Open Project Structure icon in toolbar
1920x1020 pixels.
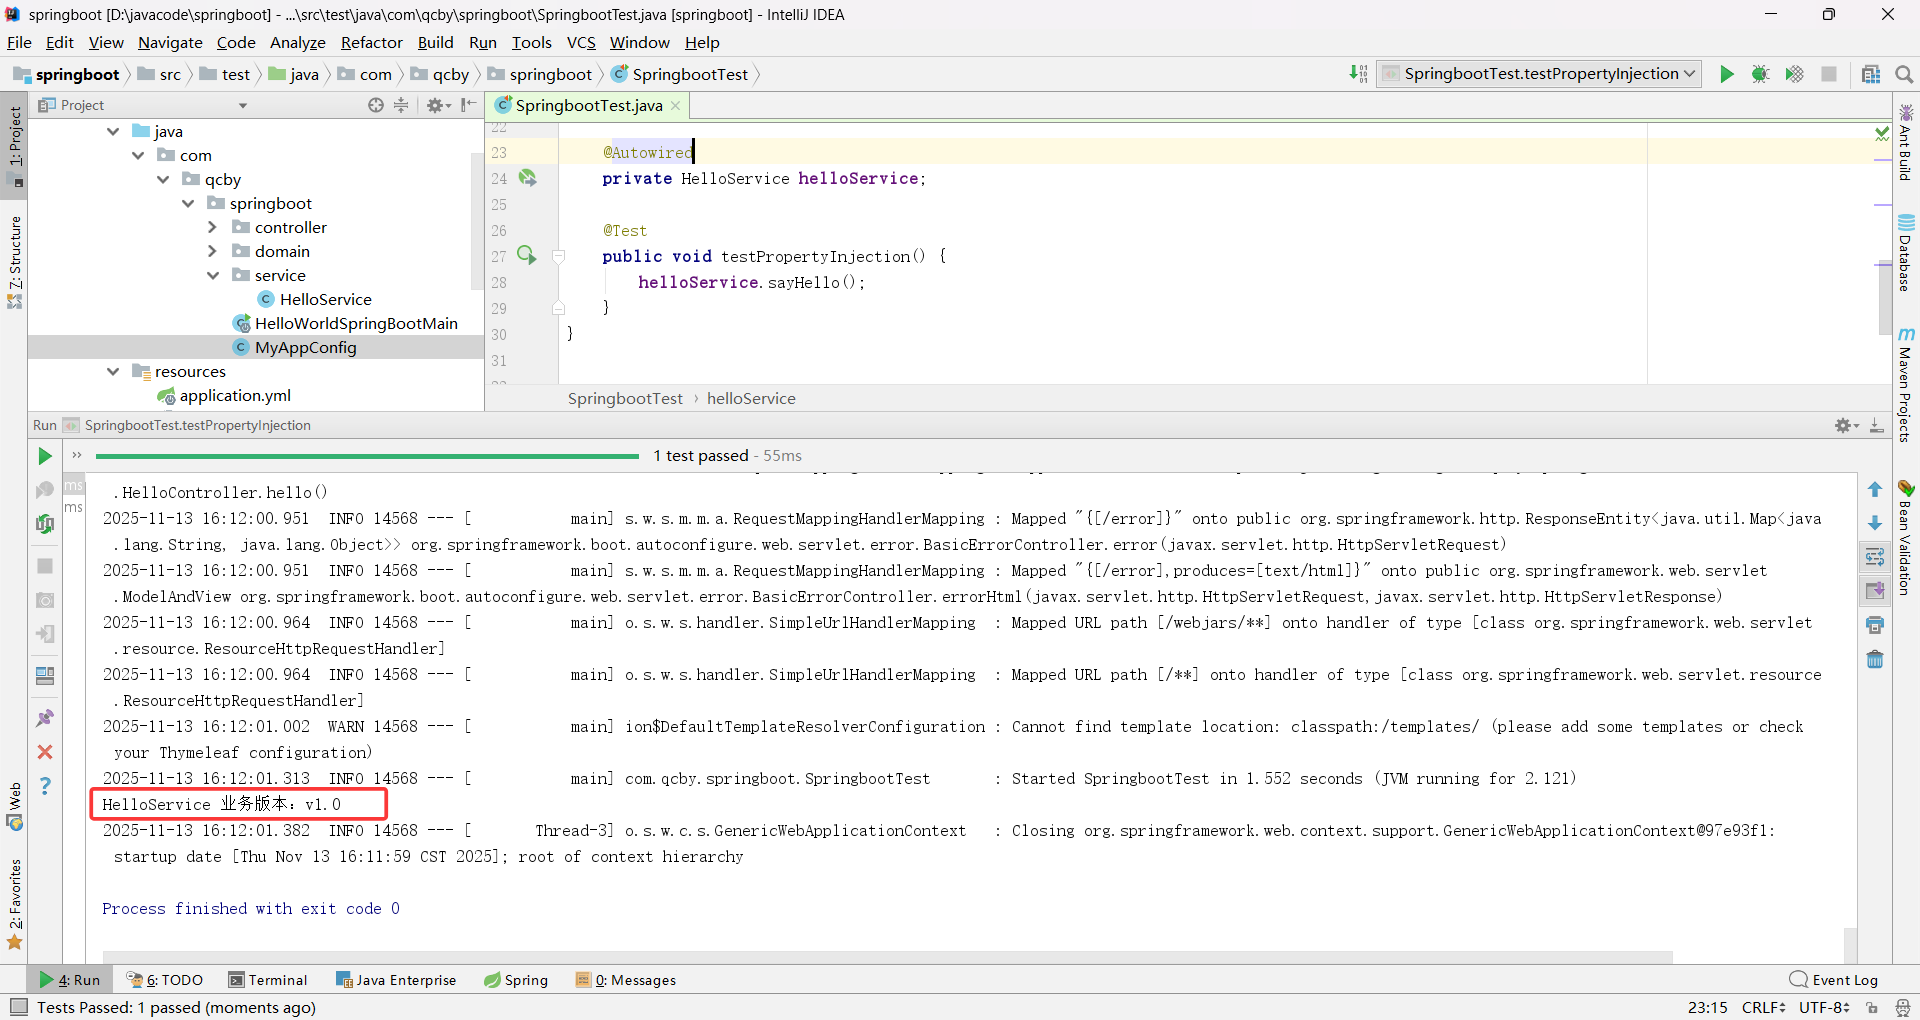click(1871, 74)
